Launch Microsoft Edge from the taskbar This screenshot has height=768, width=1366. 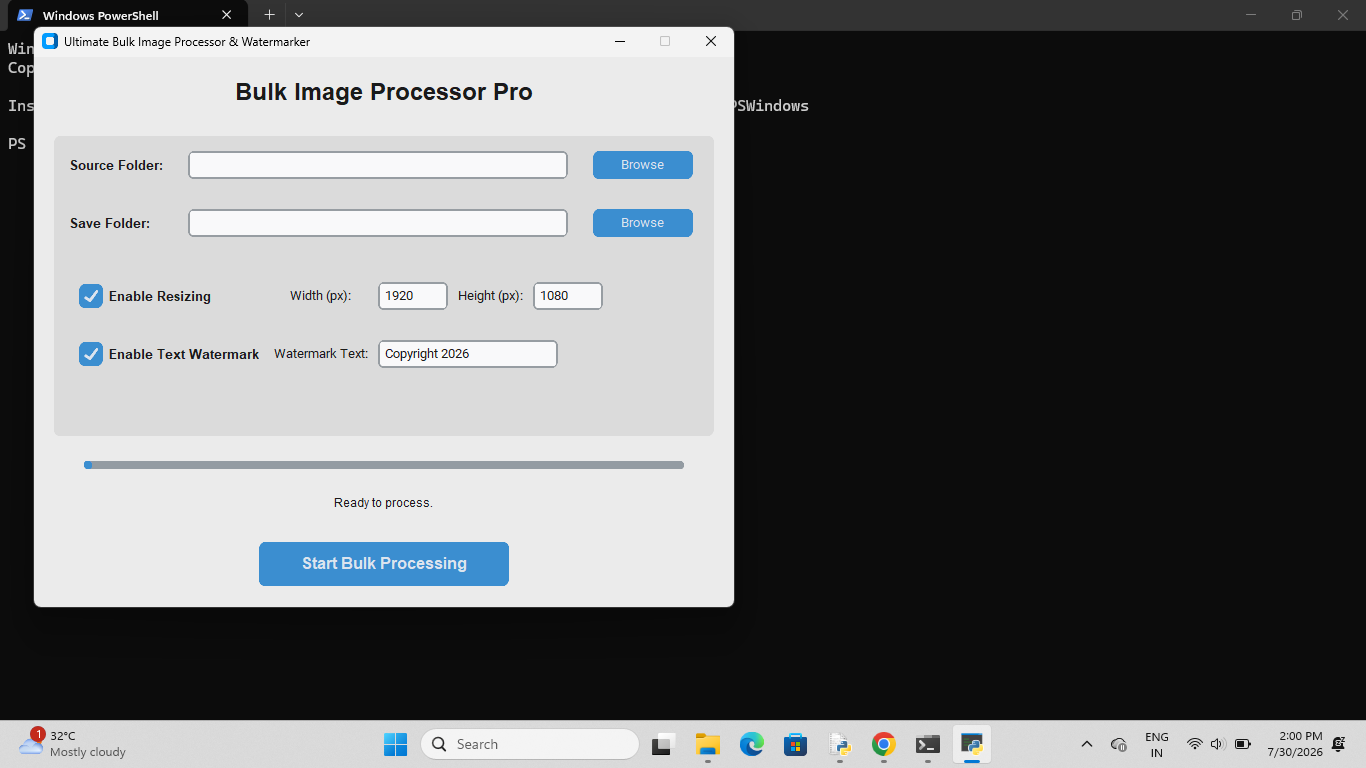pyautogui.click(x=752, y=744)
